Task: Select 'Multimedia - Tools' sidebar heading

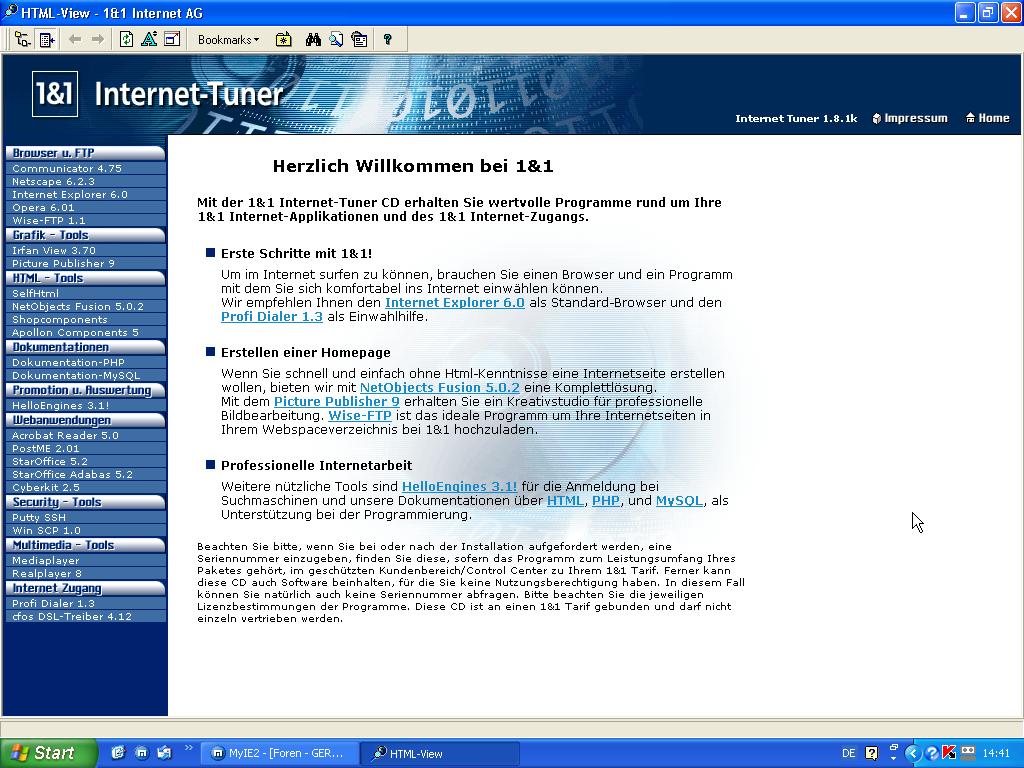Action: point(85,545)
